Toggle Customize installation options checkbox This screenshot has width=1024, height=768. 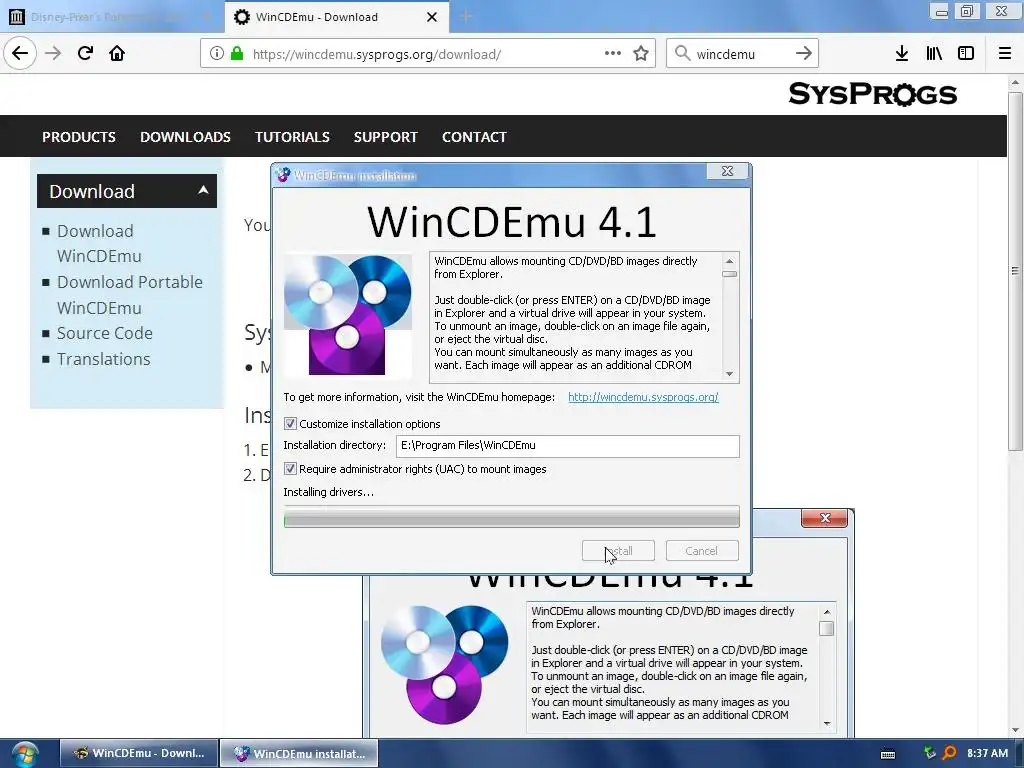291,424
